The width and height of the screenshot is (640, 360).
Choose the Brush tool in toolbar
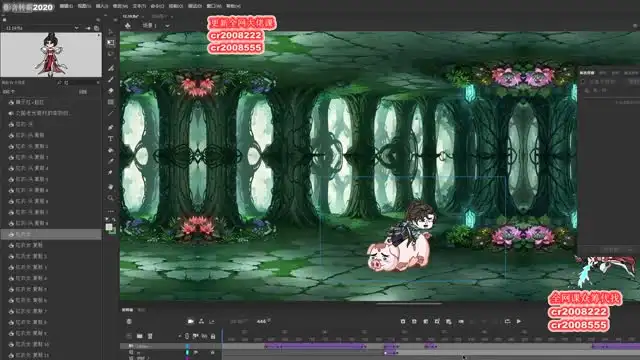111,79
